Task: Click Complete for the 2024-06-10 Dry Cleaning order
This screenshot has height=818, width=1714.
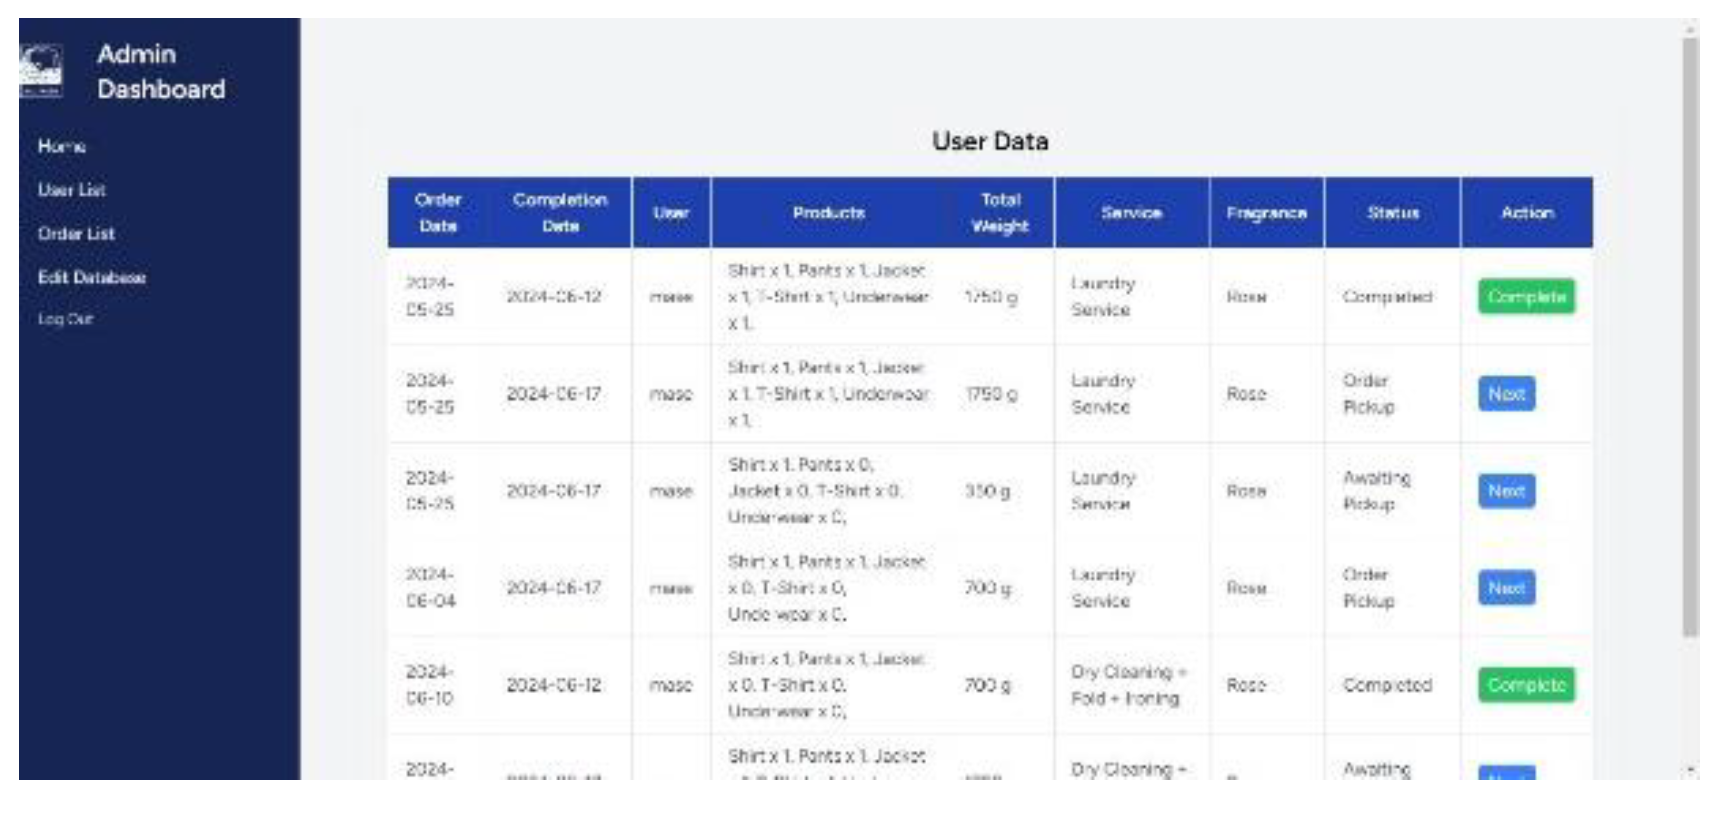Action: click(1525, 685)
